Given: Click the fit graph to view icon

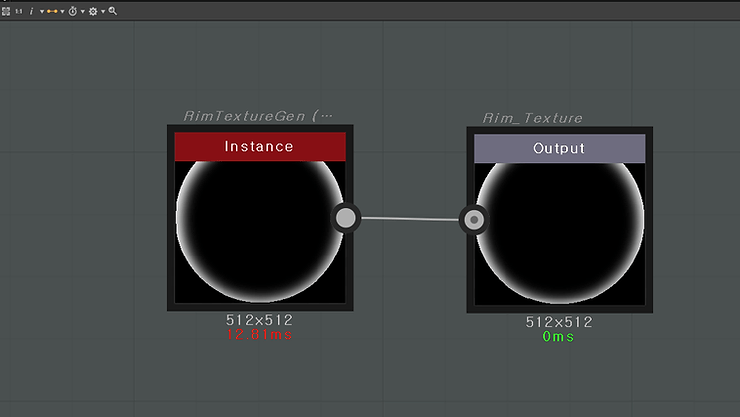Looking at the screenshot, I should pyautogui.click(x=6, y=10).
